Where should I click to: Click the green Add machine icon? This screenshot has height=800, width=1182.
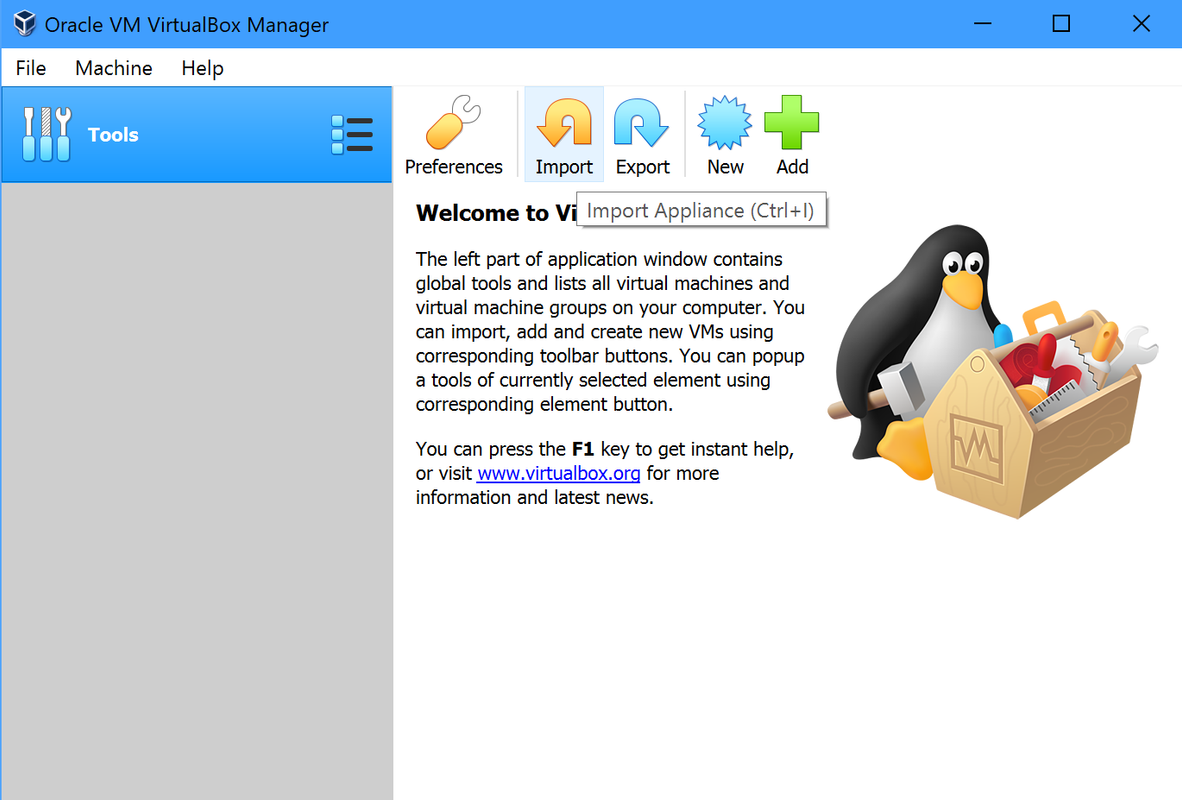792,122
